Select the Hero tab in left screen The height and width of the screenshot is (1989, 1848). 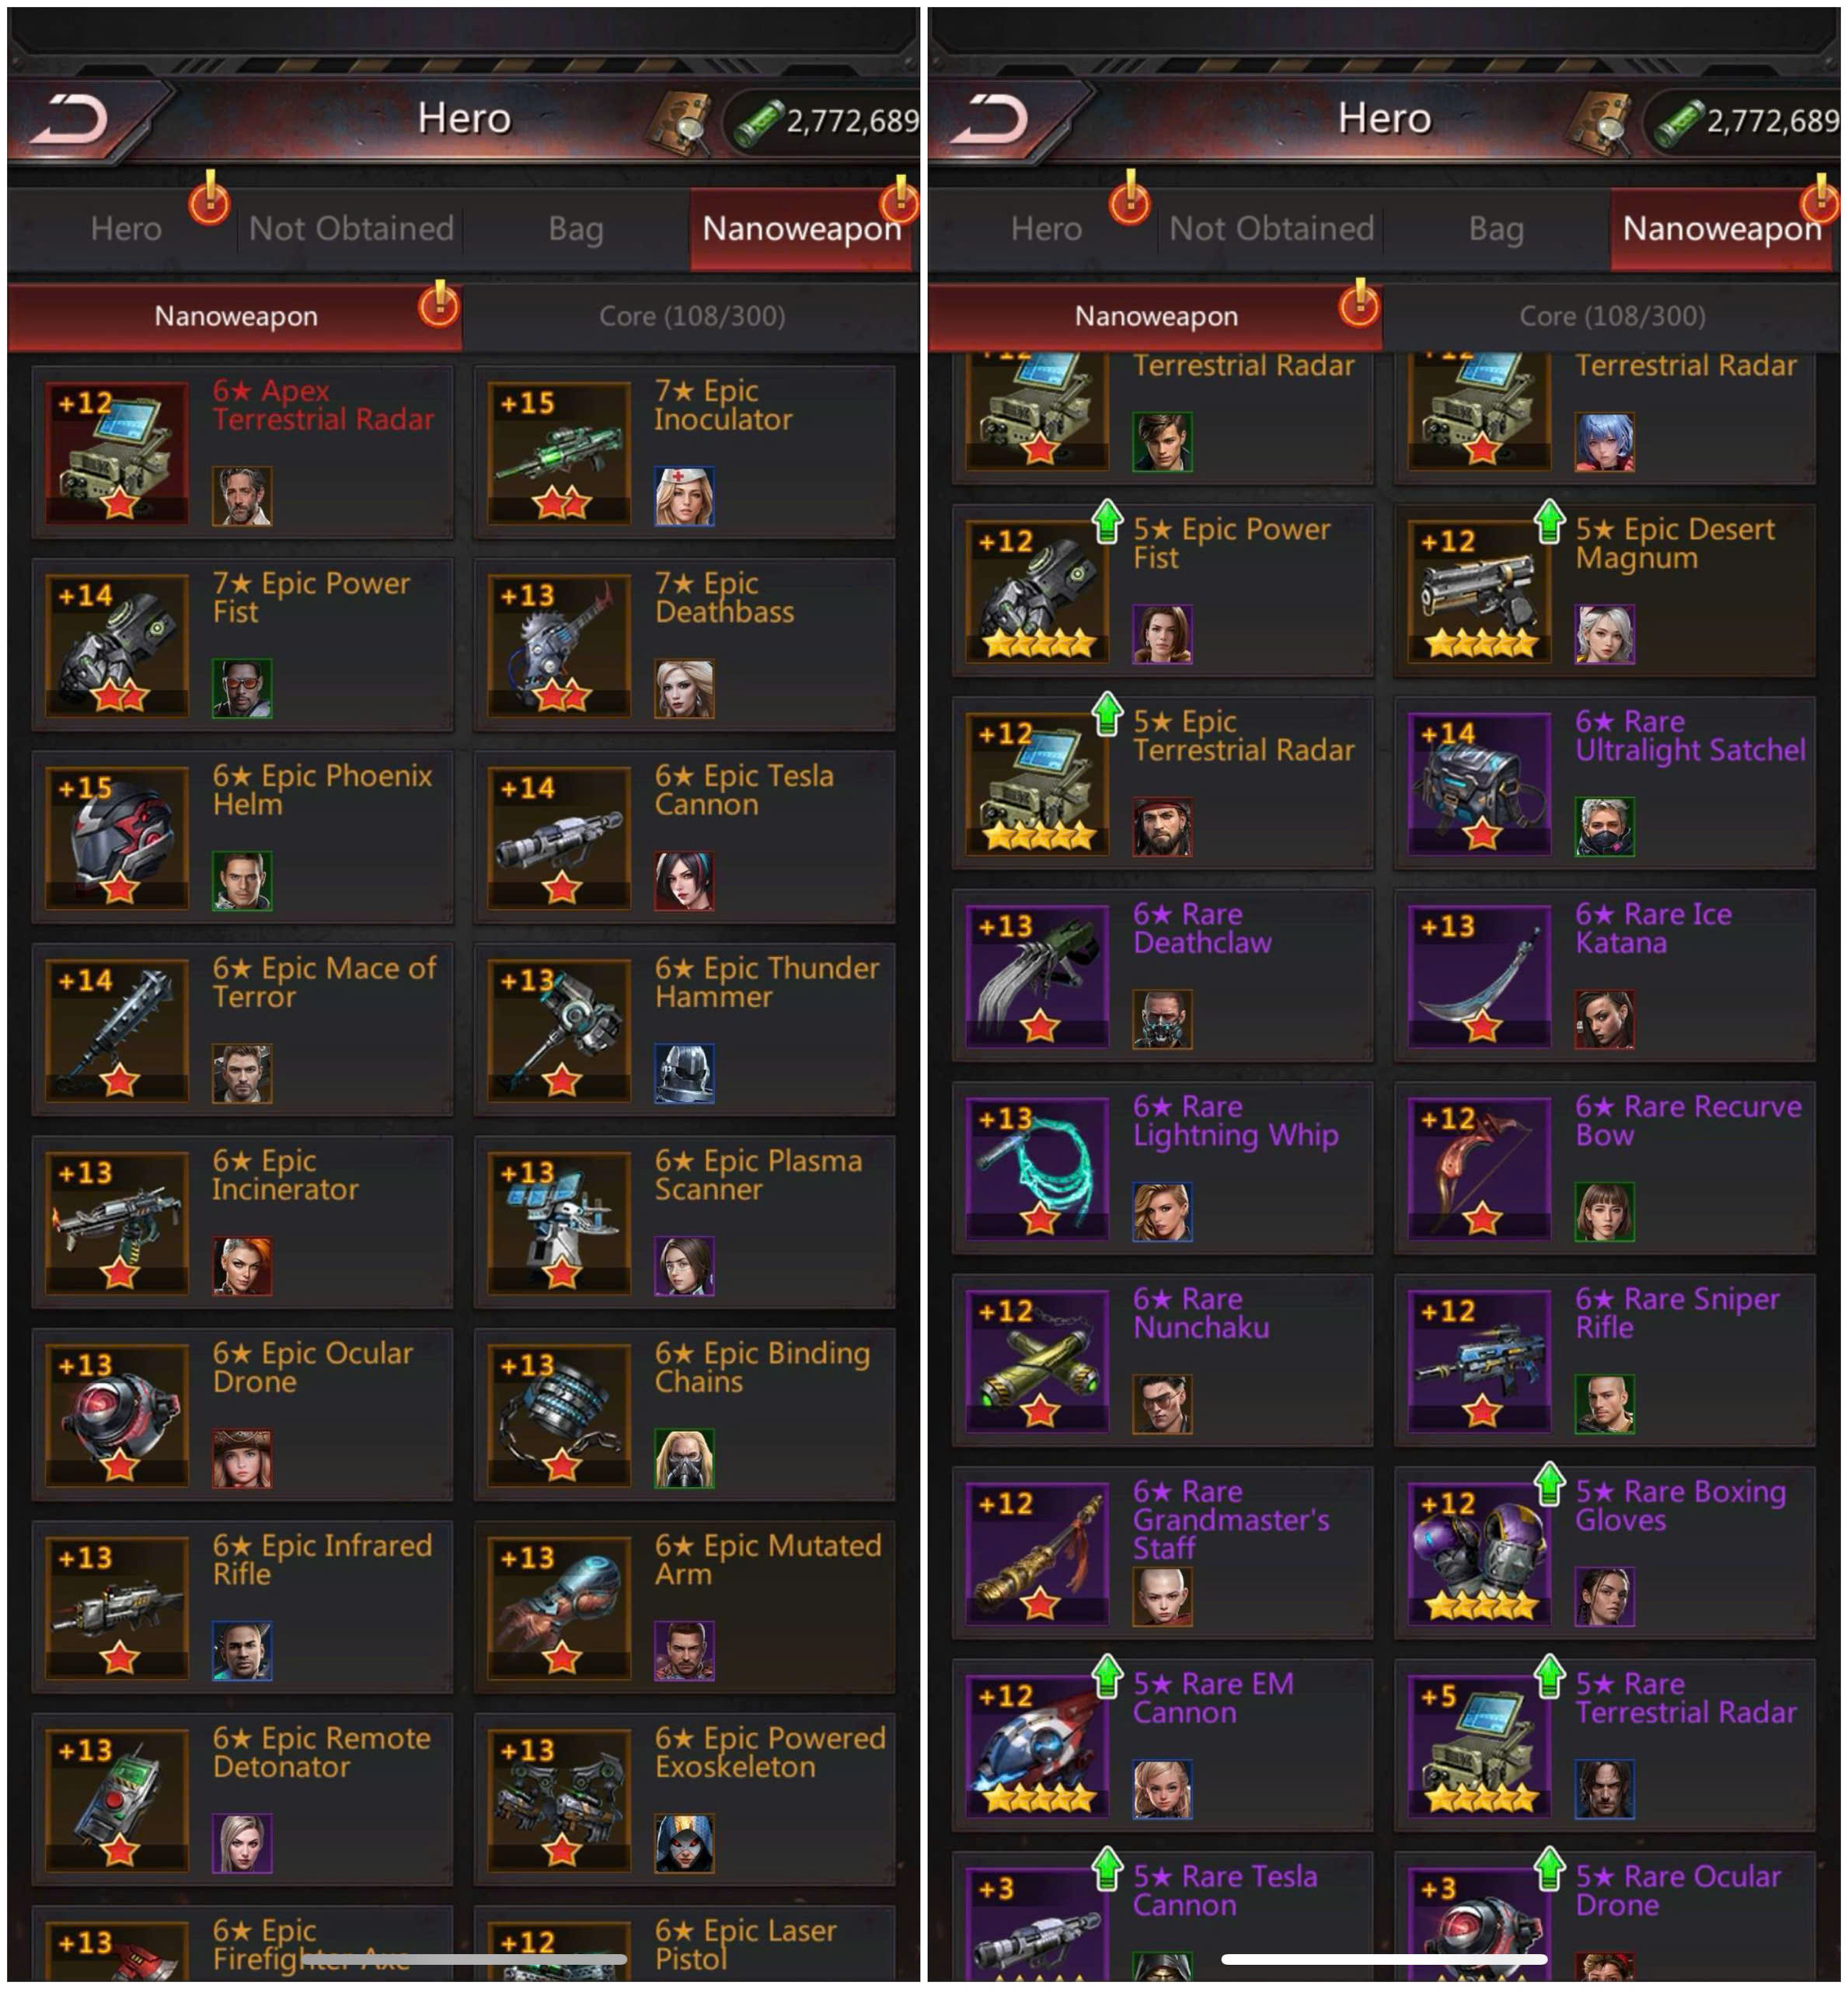point(126,229)
